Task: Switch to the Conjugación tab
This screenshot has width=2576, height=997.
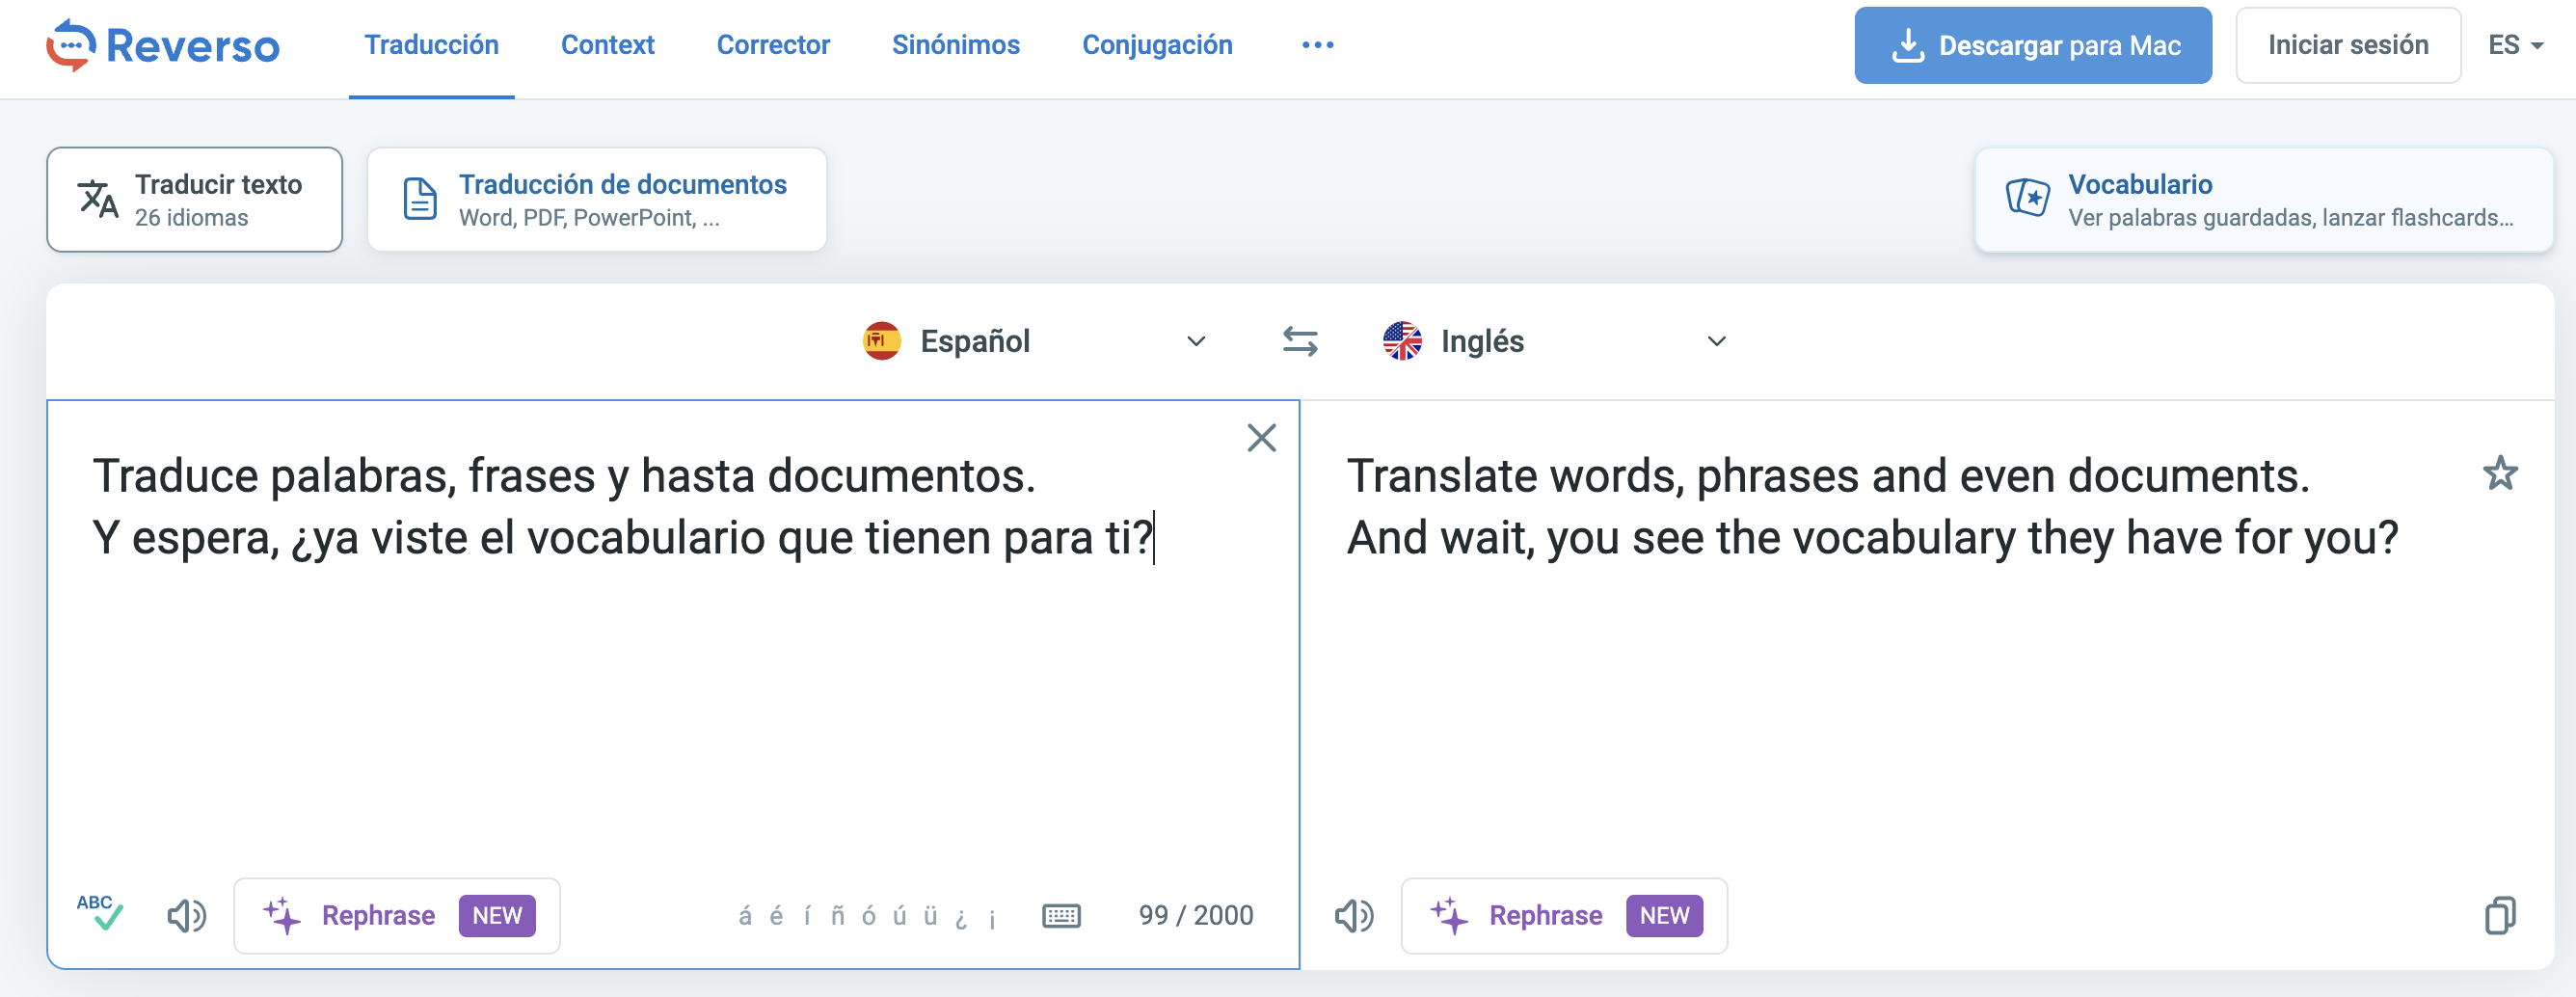Action: coord(1156,44)
